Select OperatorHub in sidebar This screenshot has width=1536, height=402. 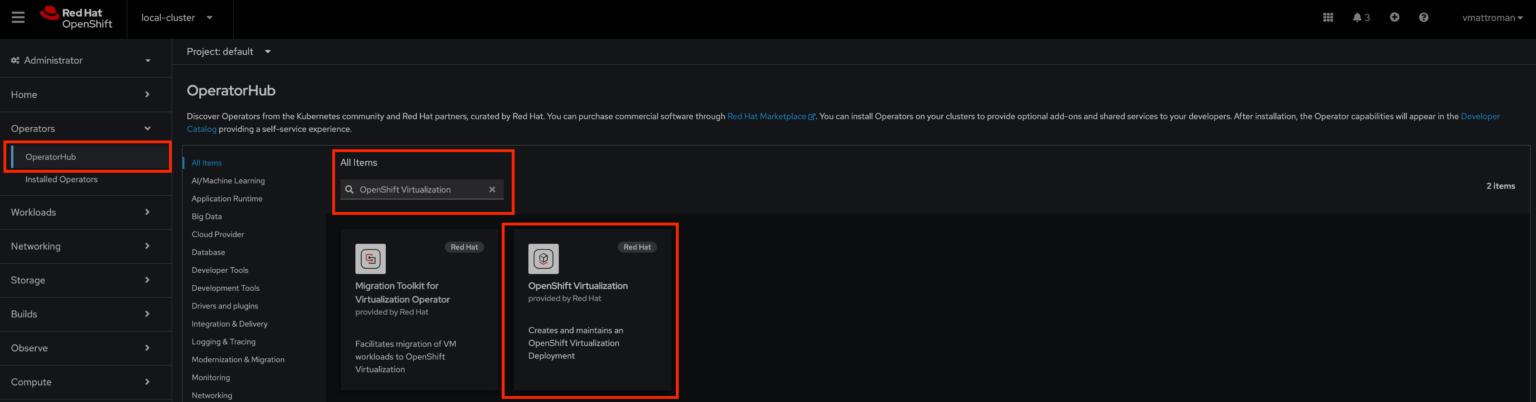51,157
